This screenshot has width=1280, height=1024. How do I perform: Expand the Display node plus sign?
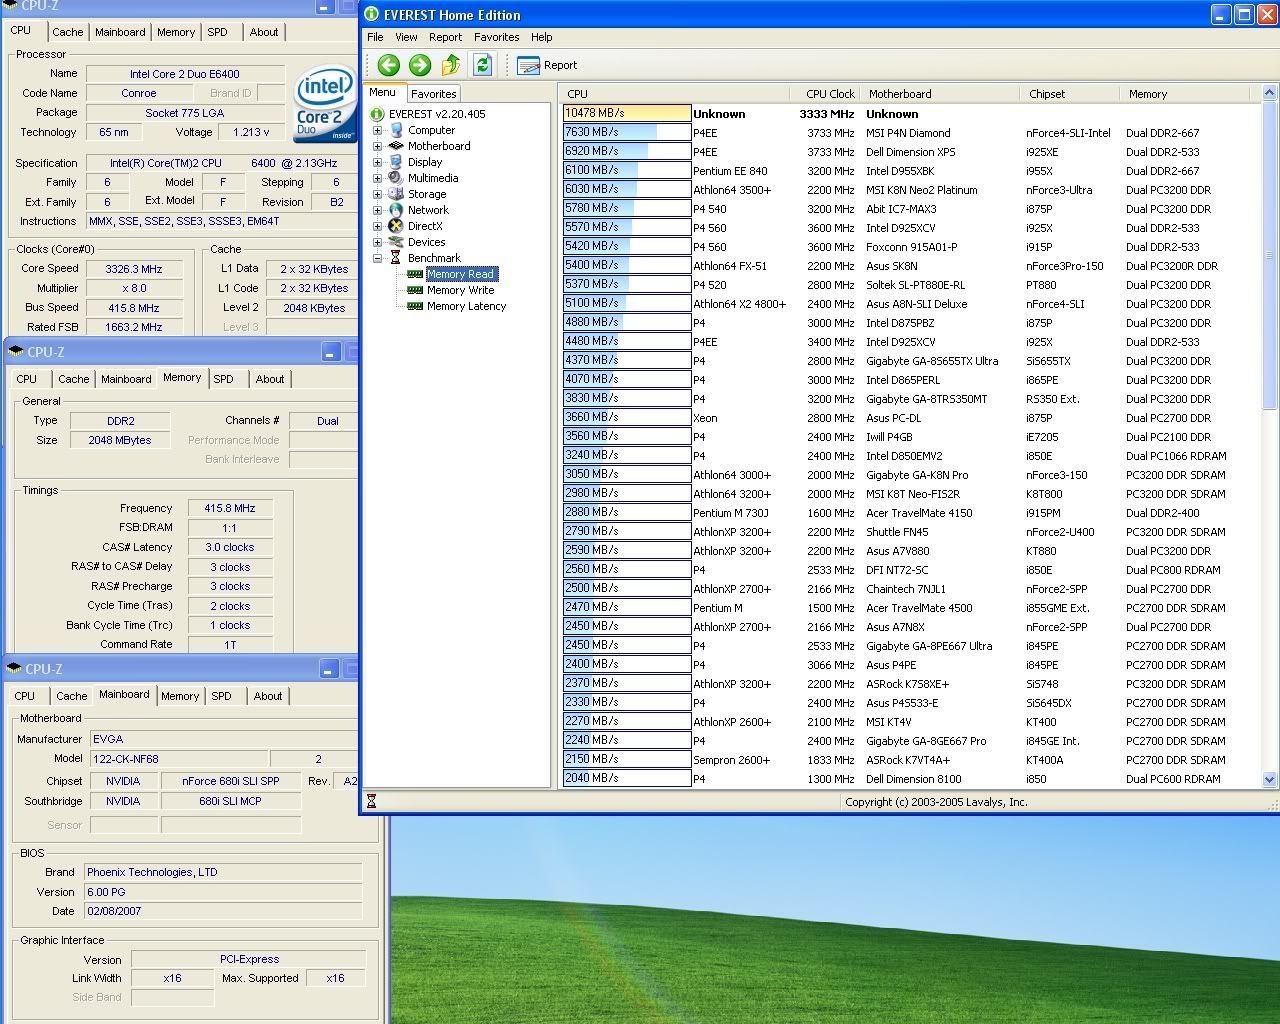tap(378, 162)
